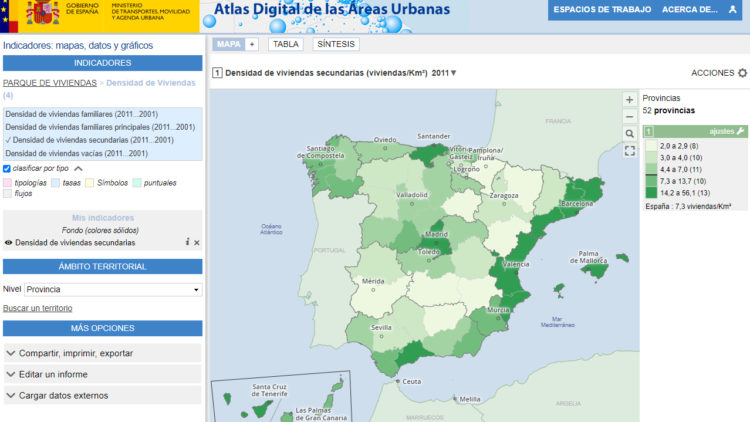Remove the Densidad de viviendas secundarias layer
This screenshot has height=422, width=750.
197,242
